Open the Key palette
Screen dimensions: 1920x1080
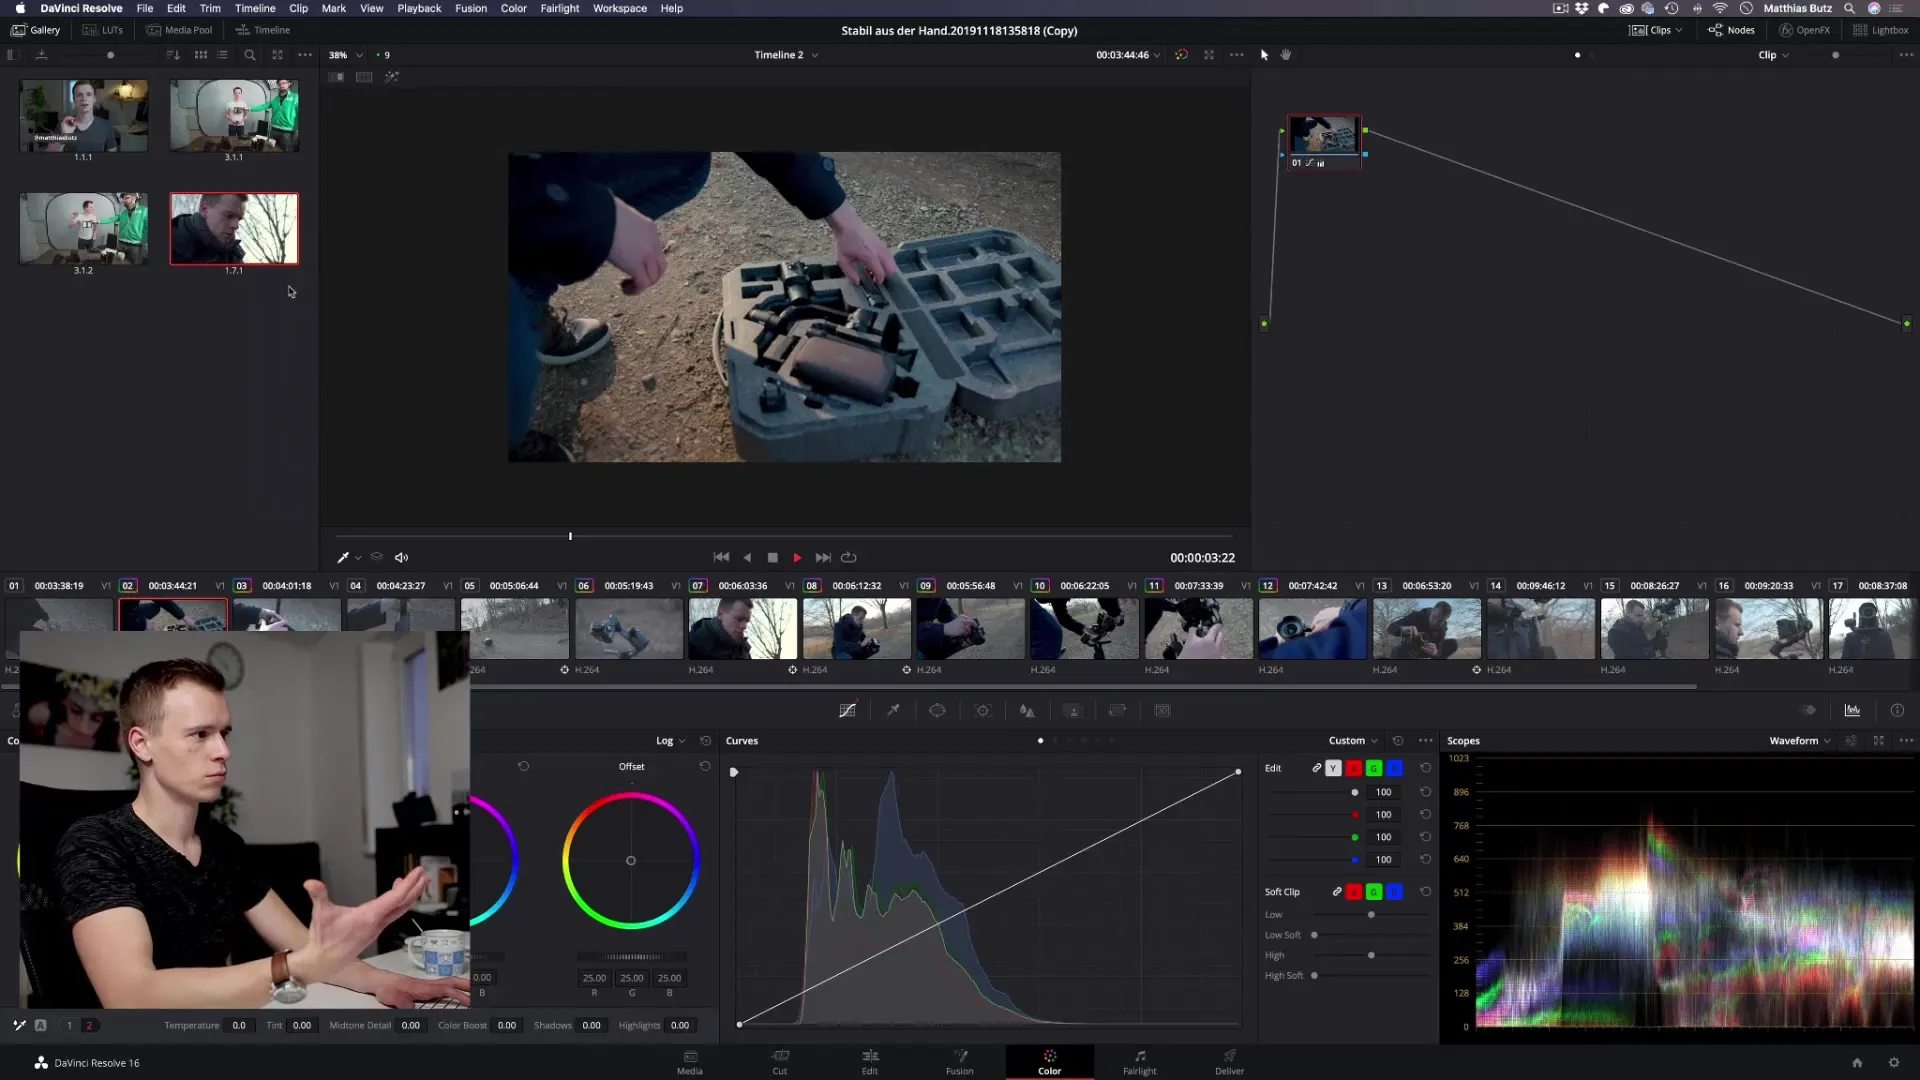pyautogui.click(x=1073, y=710)
